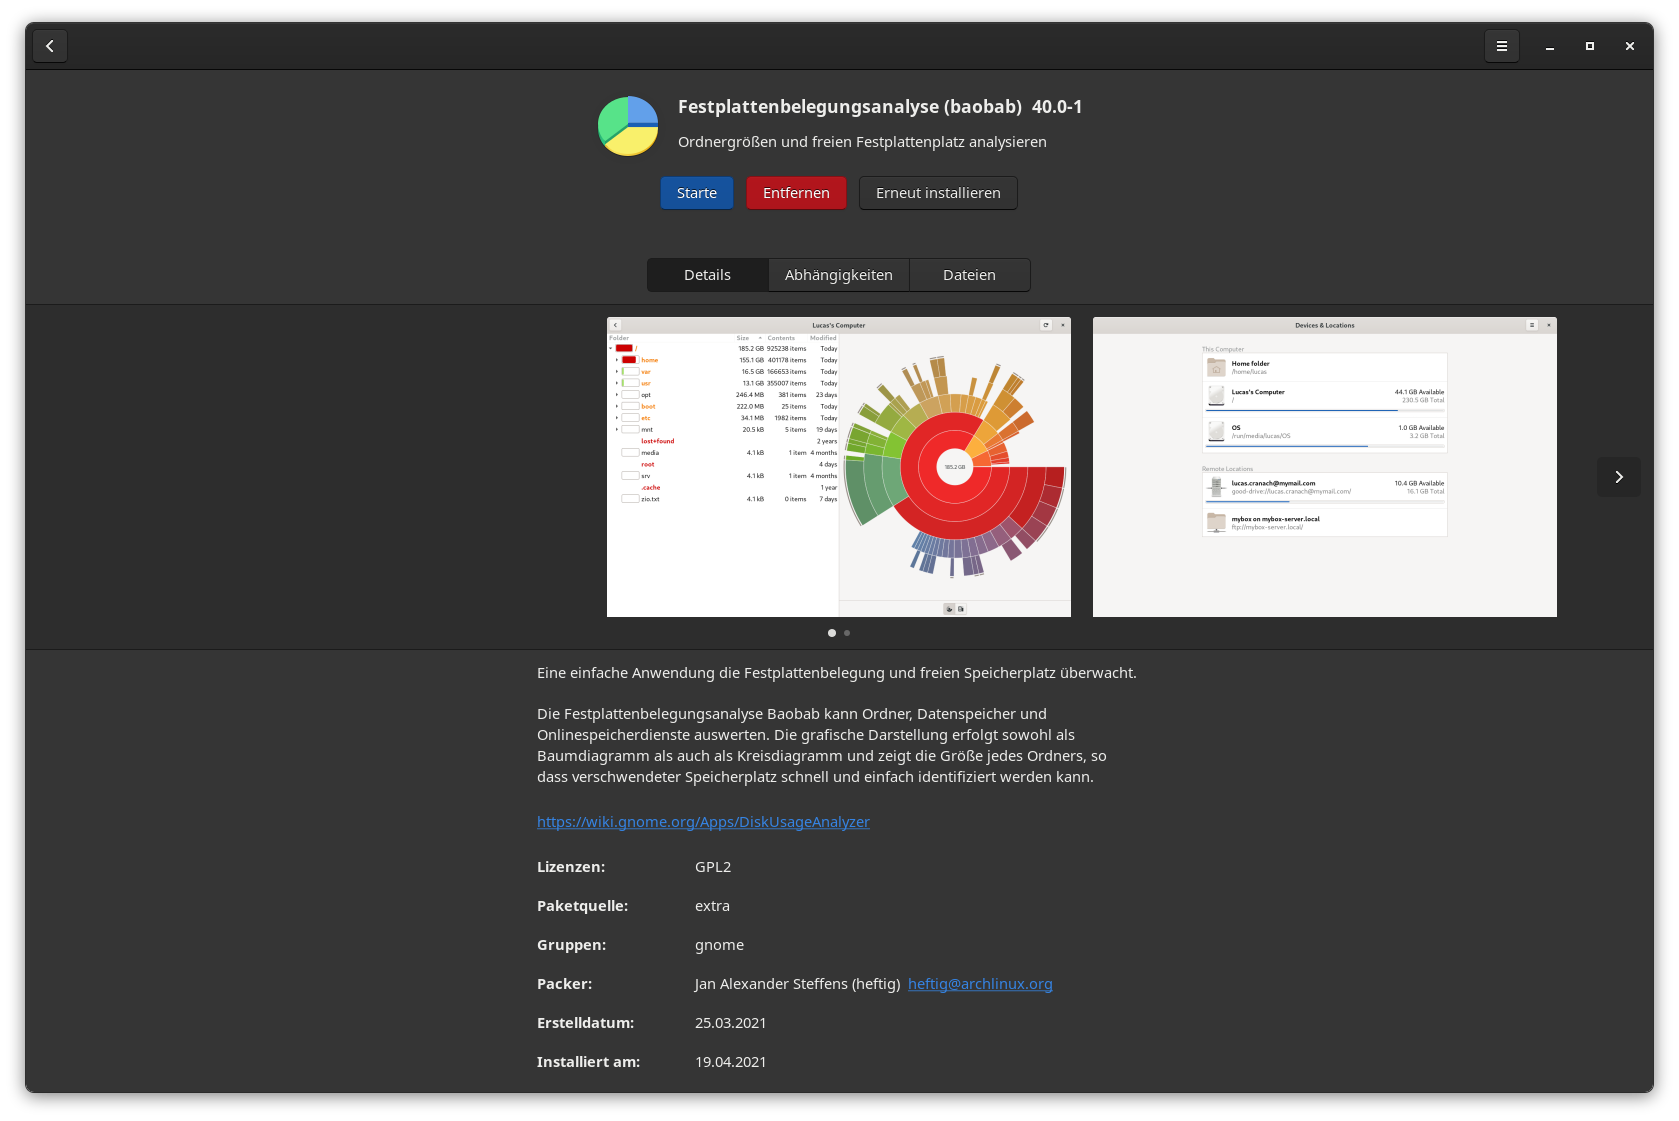Close the window
The height and width of the screenshot is (1121, 1679).
click(1629, 46)
